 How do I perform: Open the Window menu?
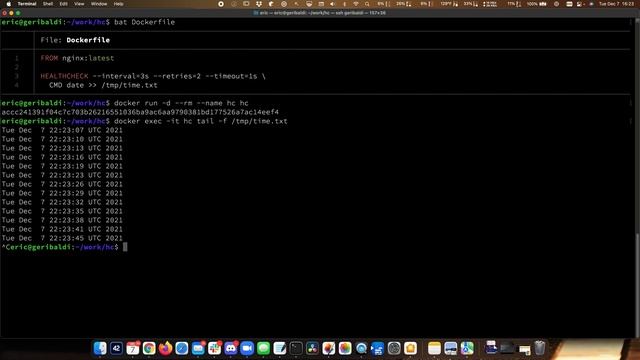[x=99, y=4]
